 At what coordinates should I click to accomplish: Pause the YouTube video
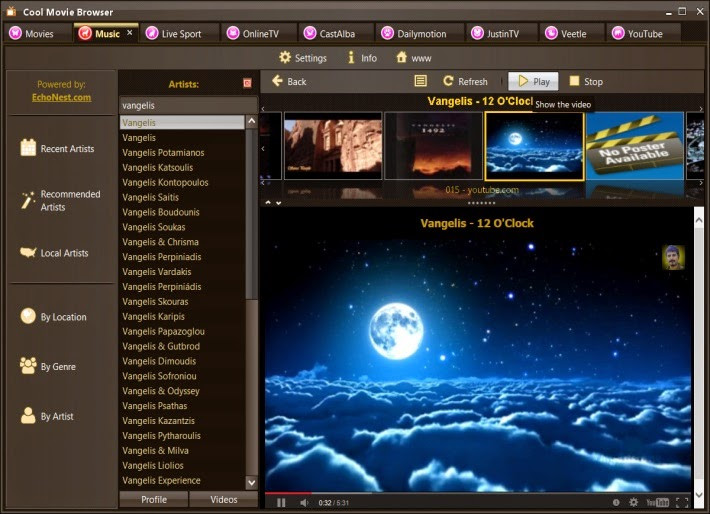click(281, 503)
